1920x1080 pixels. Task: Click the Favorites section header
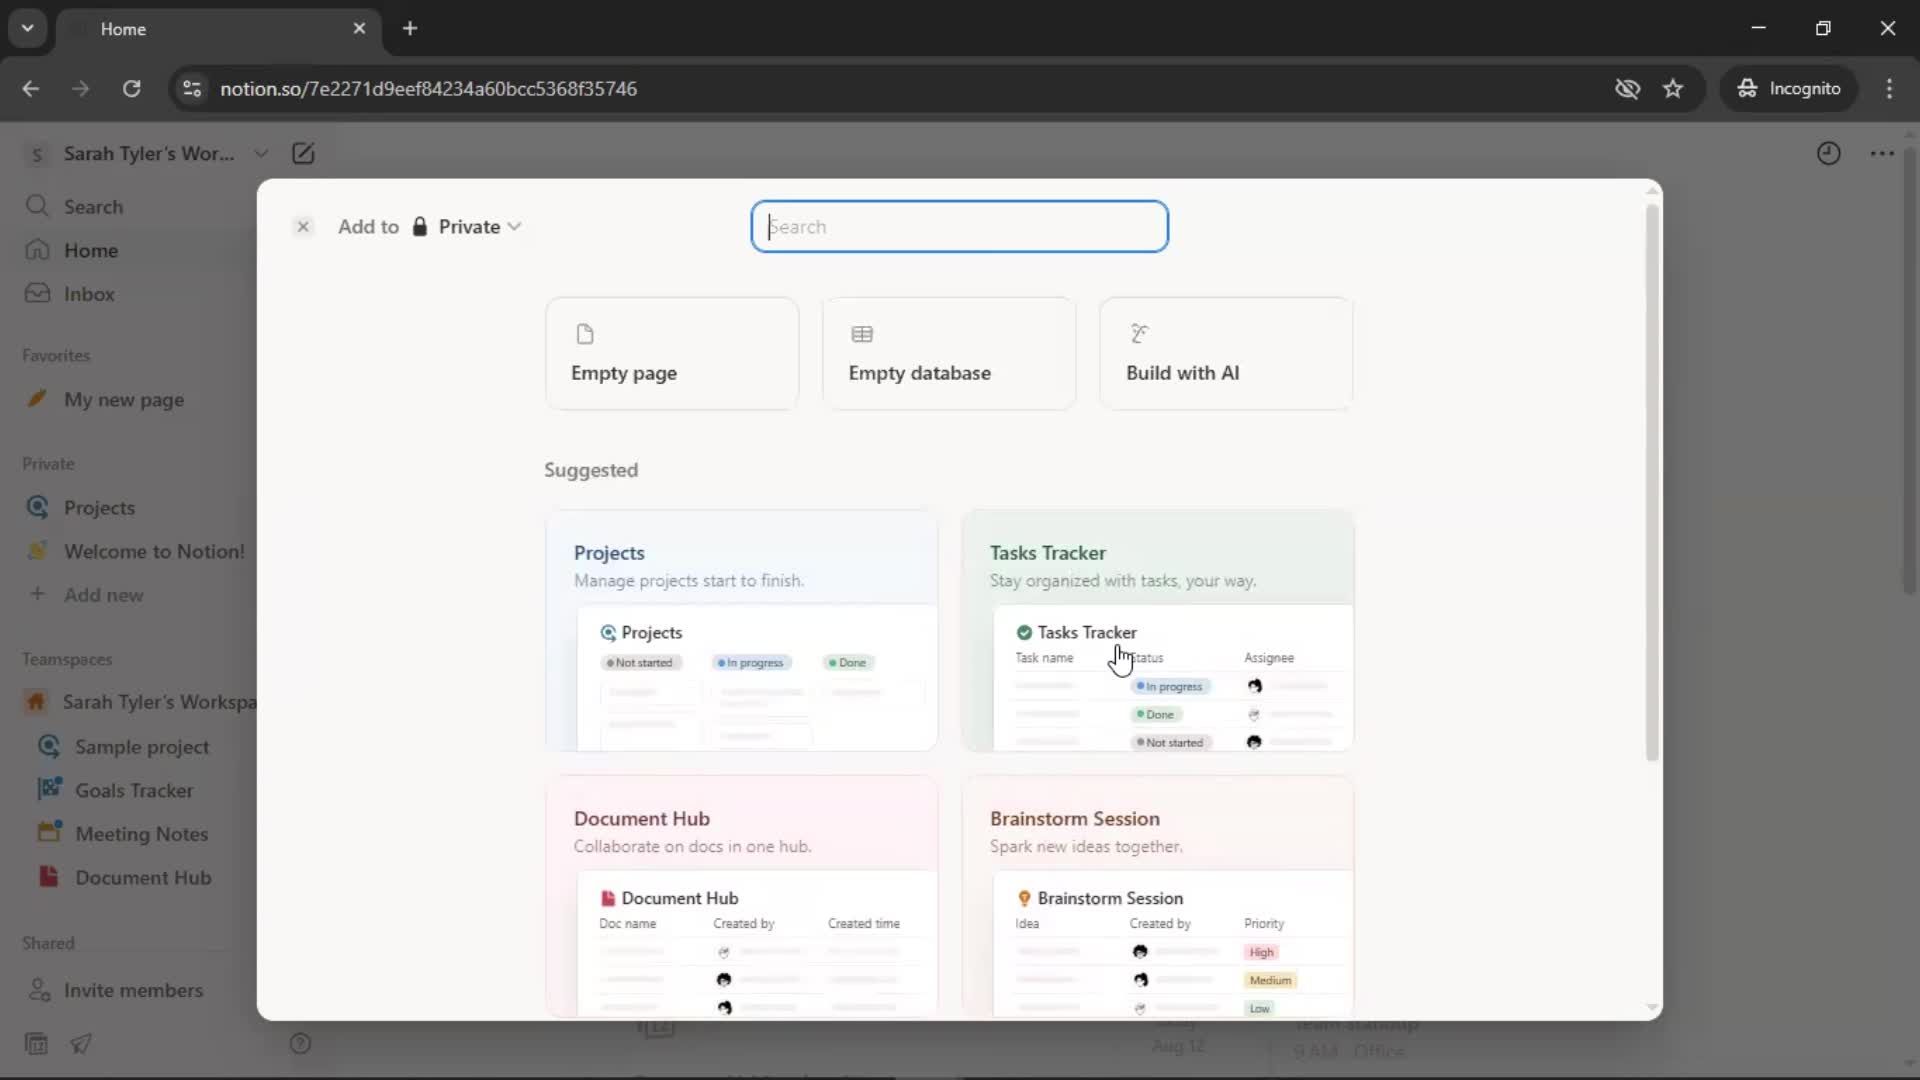coord(56,356)
